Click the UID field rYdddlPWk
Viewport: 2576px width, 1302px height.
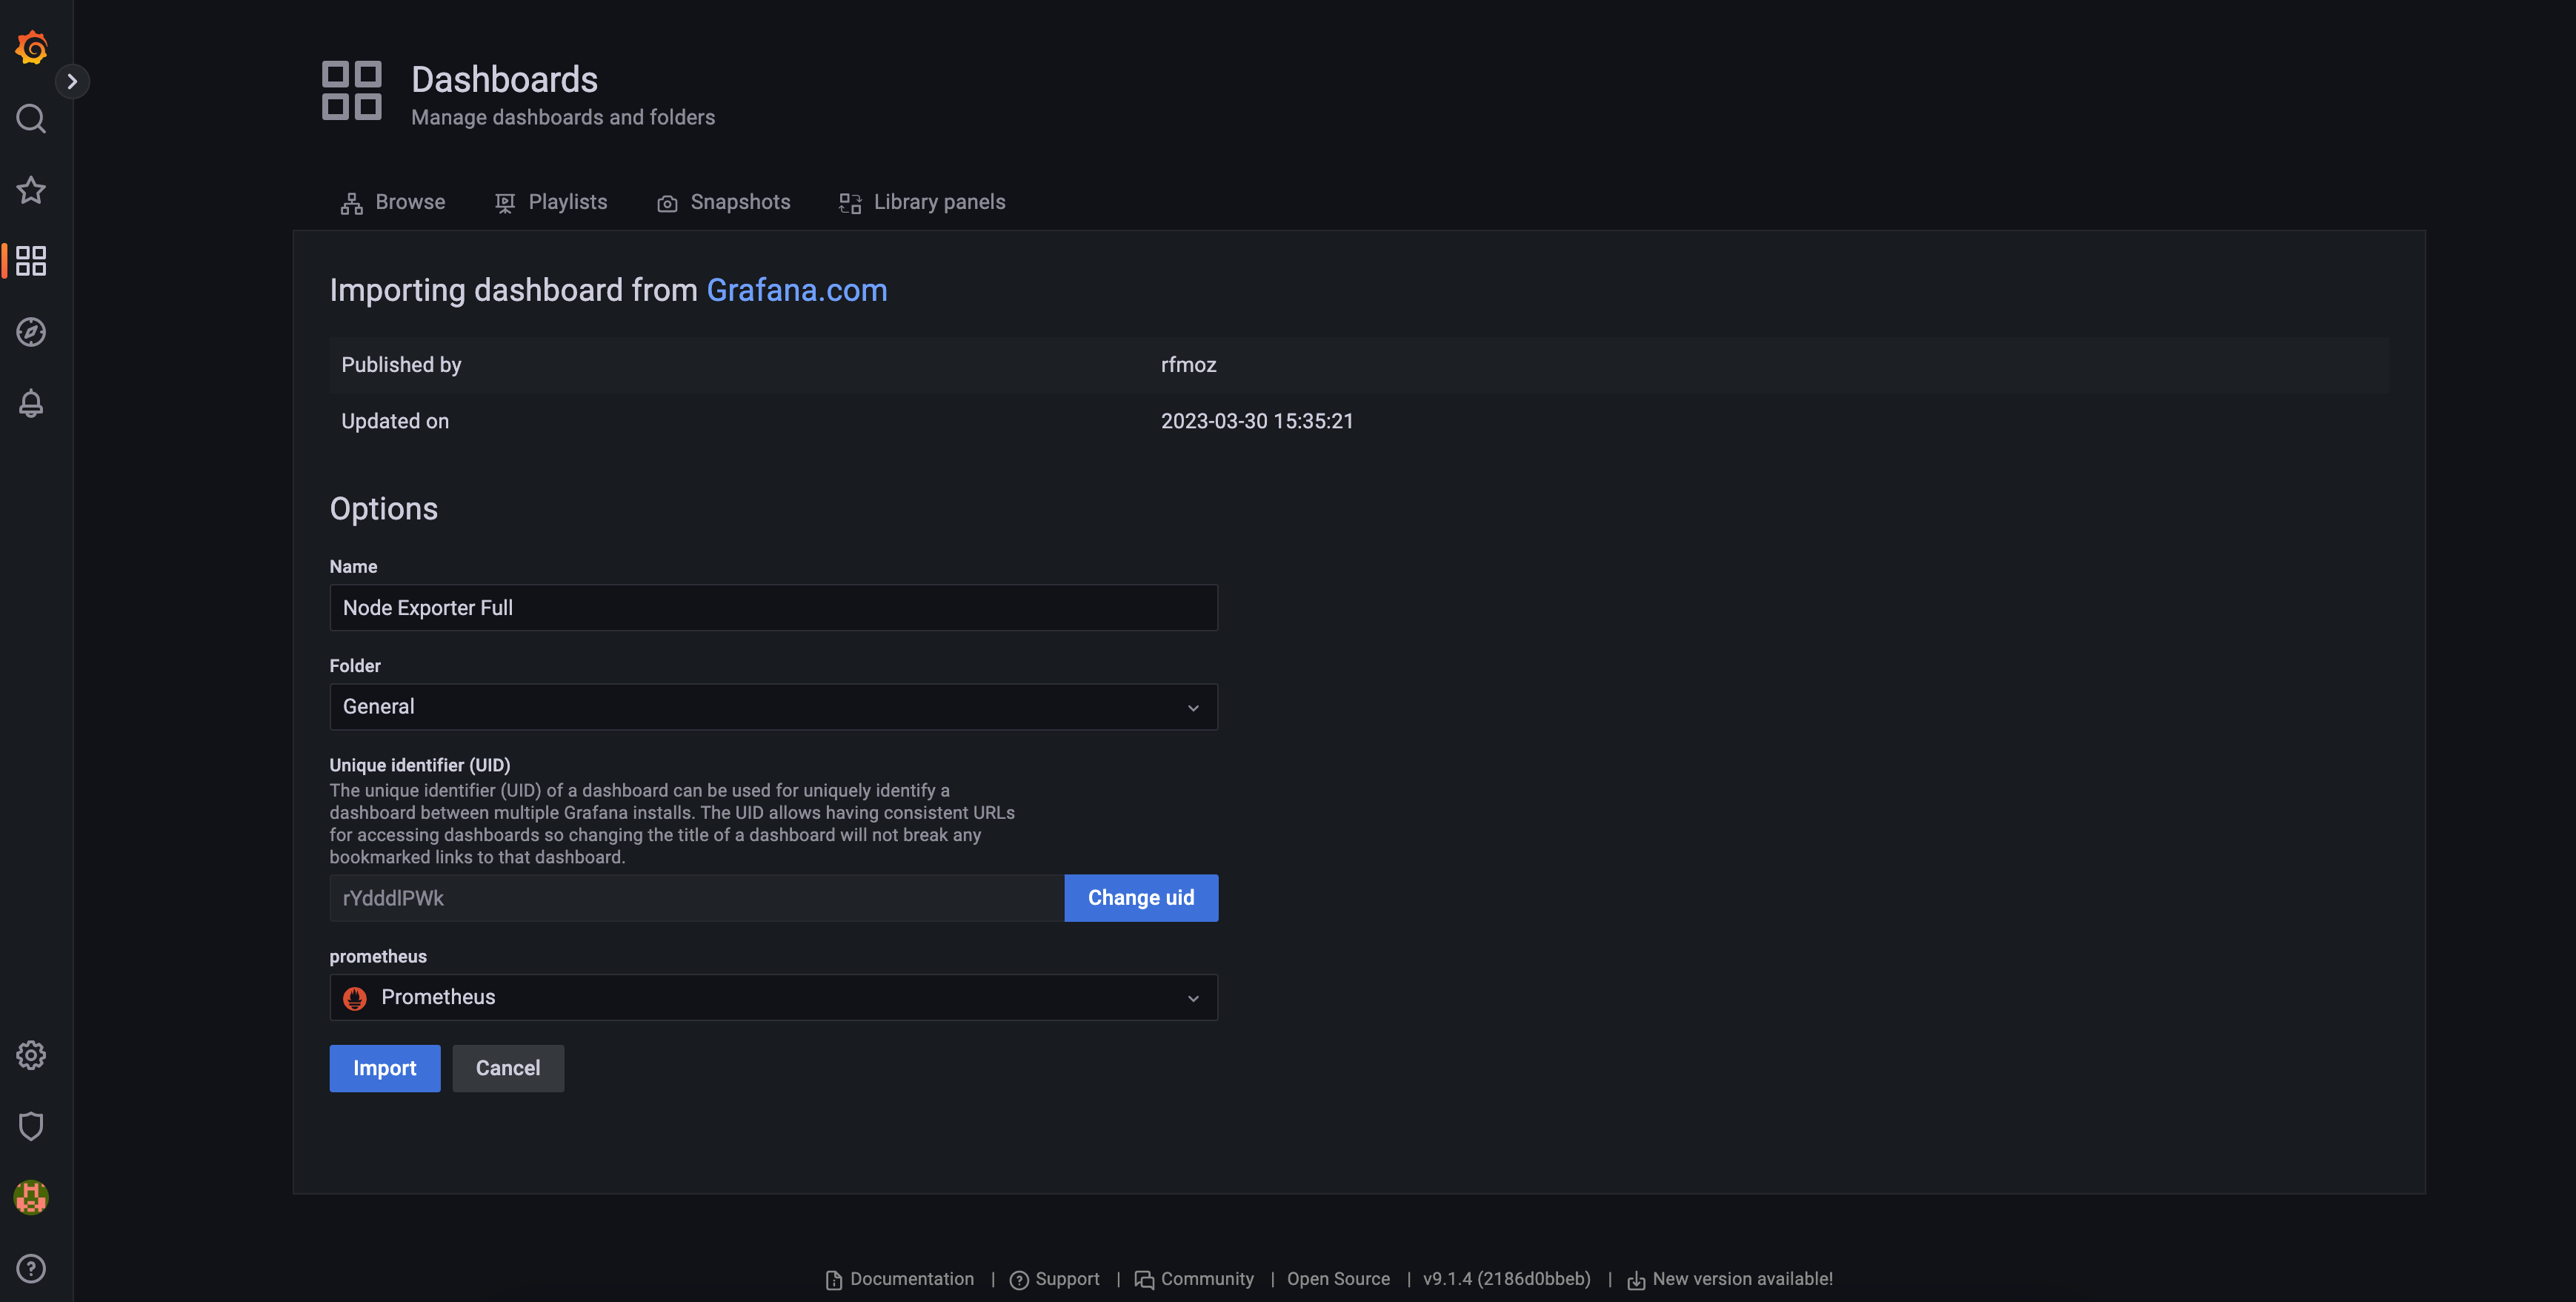click(x=697, y=898)
